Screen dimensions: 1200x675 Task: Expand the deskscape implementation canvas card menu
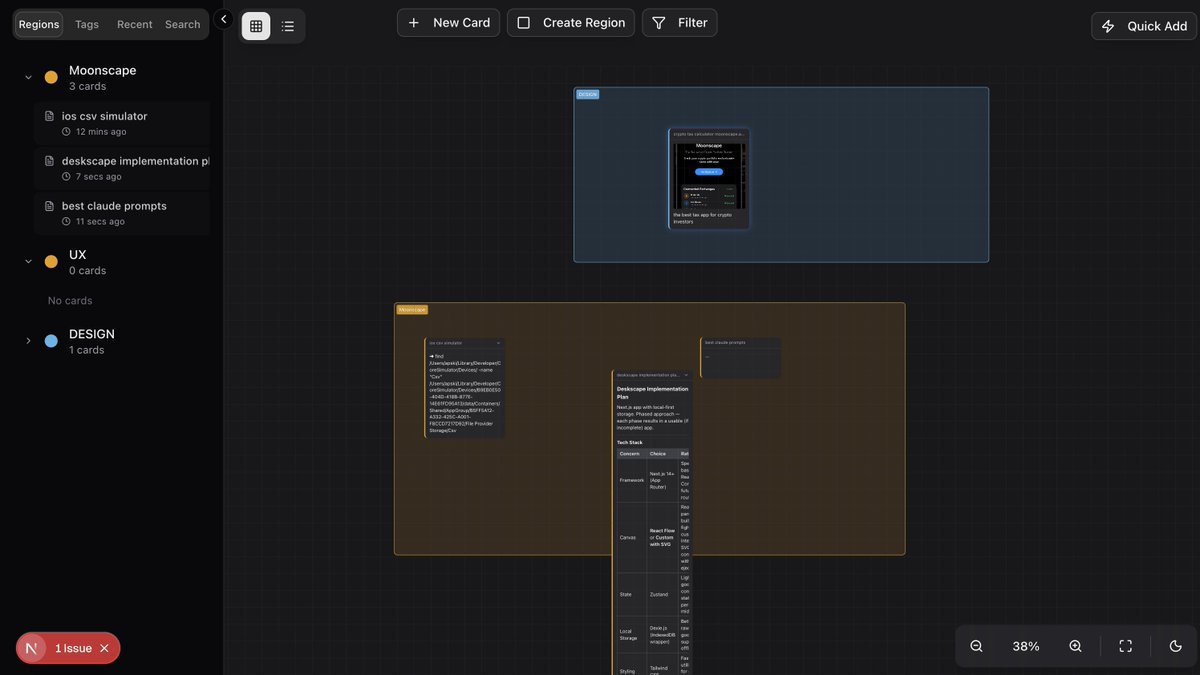coord(686,375)
